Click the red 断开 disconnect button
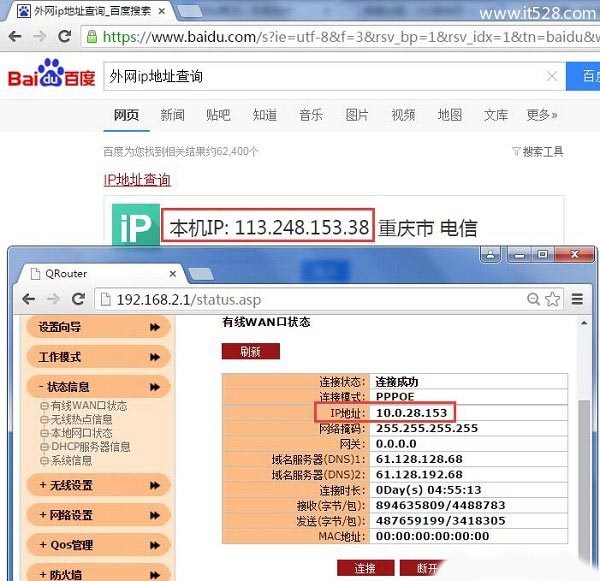The height and width of the screenshot is (581, 600). (x=423, y=568)
